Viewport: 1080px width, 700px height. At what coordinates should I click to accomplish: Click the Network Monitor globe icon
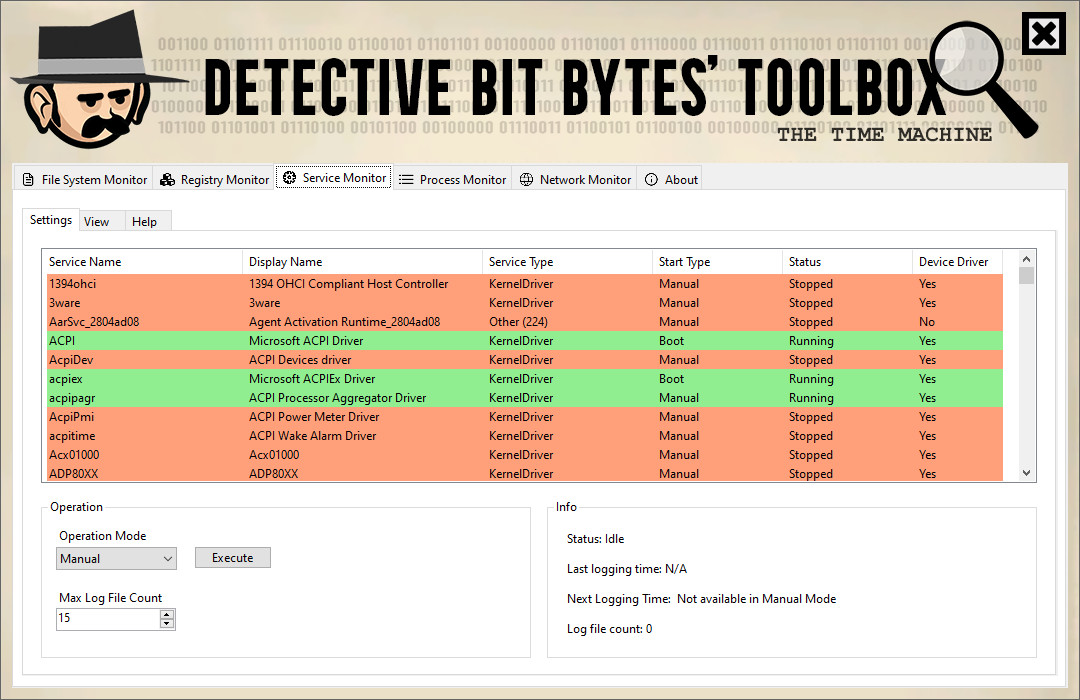526,180
